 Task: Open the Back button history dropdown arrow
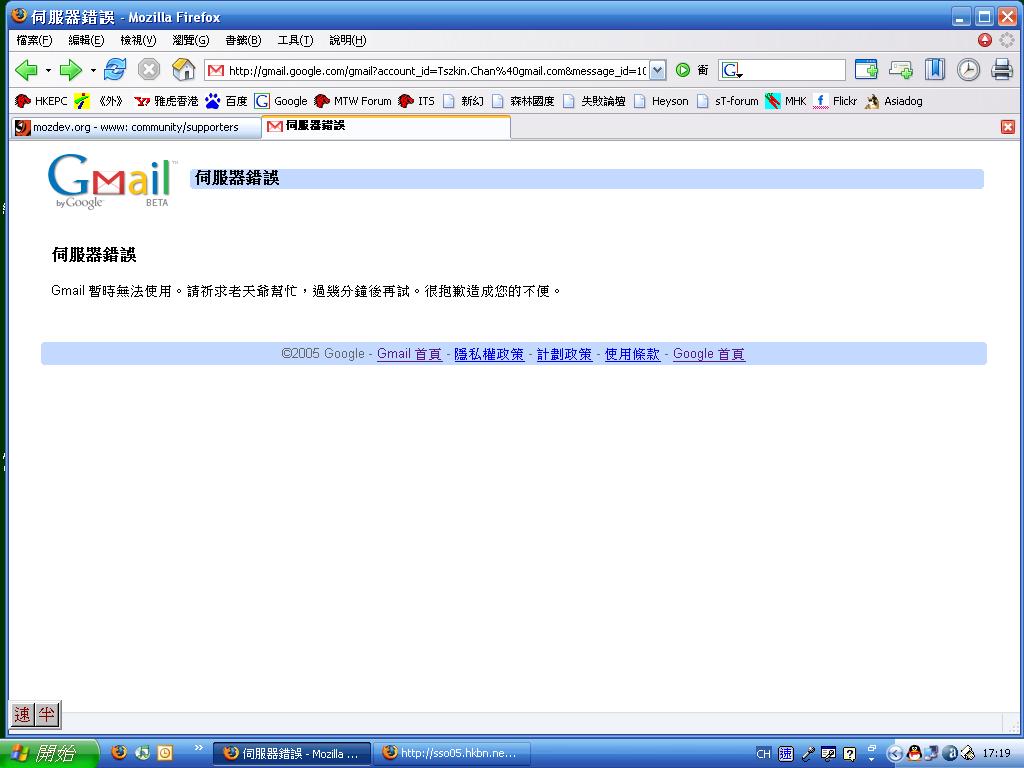(x=48, y=70)
